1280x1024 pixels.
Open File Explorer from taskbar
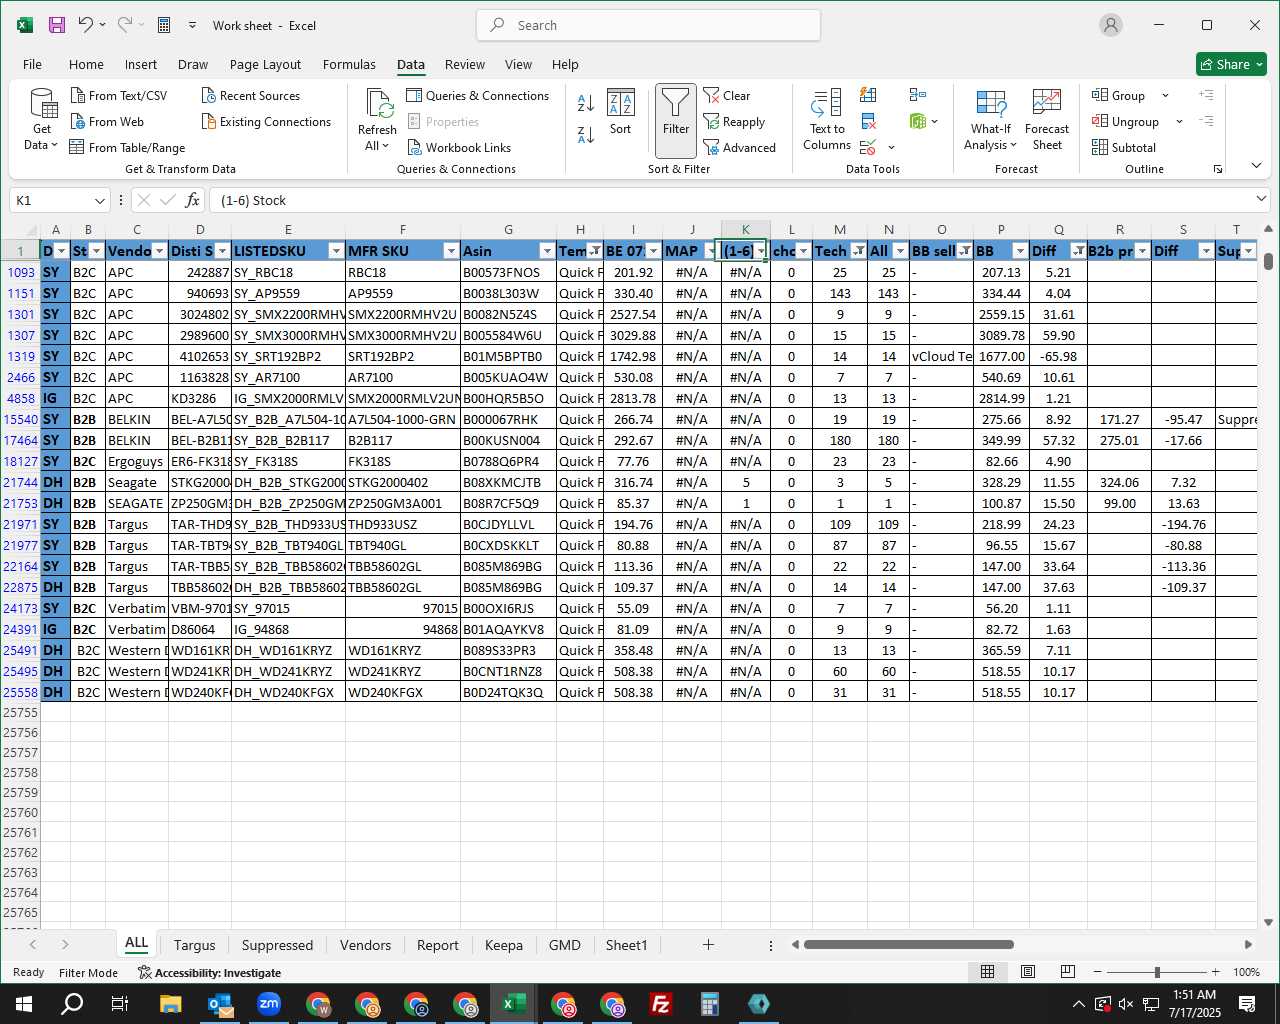click(170, 1004)
